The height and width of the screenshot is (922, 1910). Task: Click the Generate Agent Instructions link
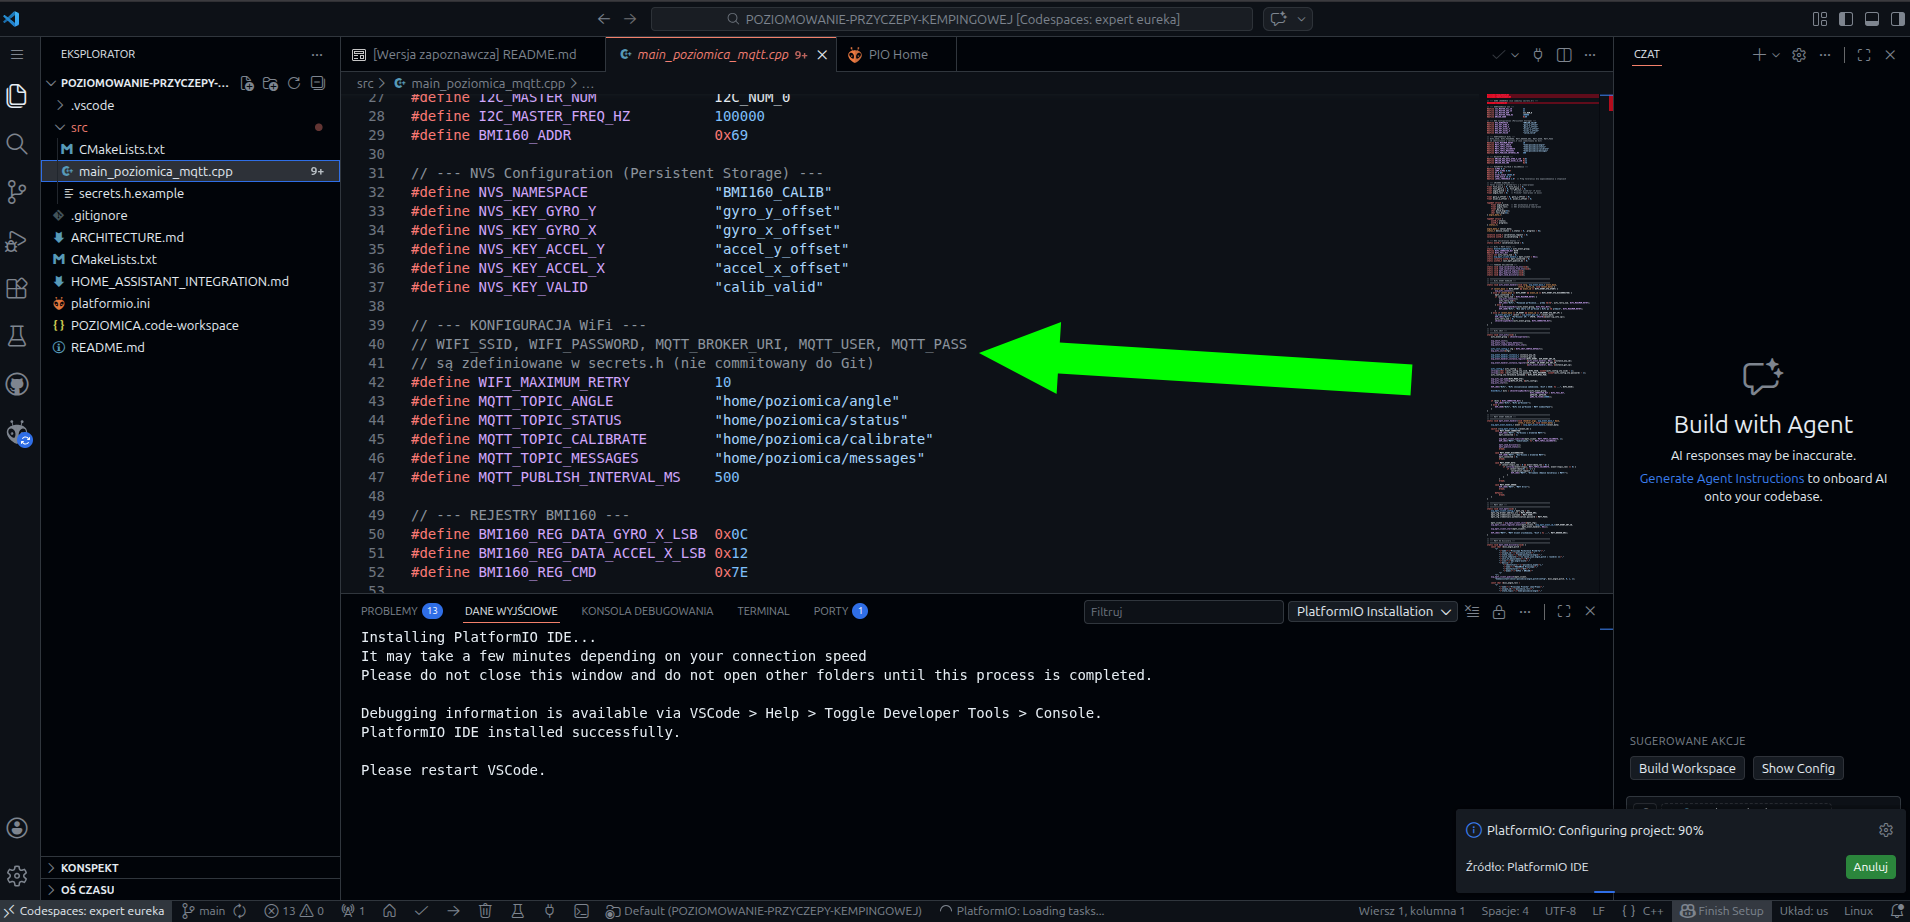(x=1721, y=479)
